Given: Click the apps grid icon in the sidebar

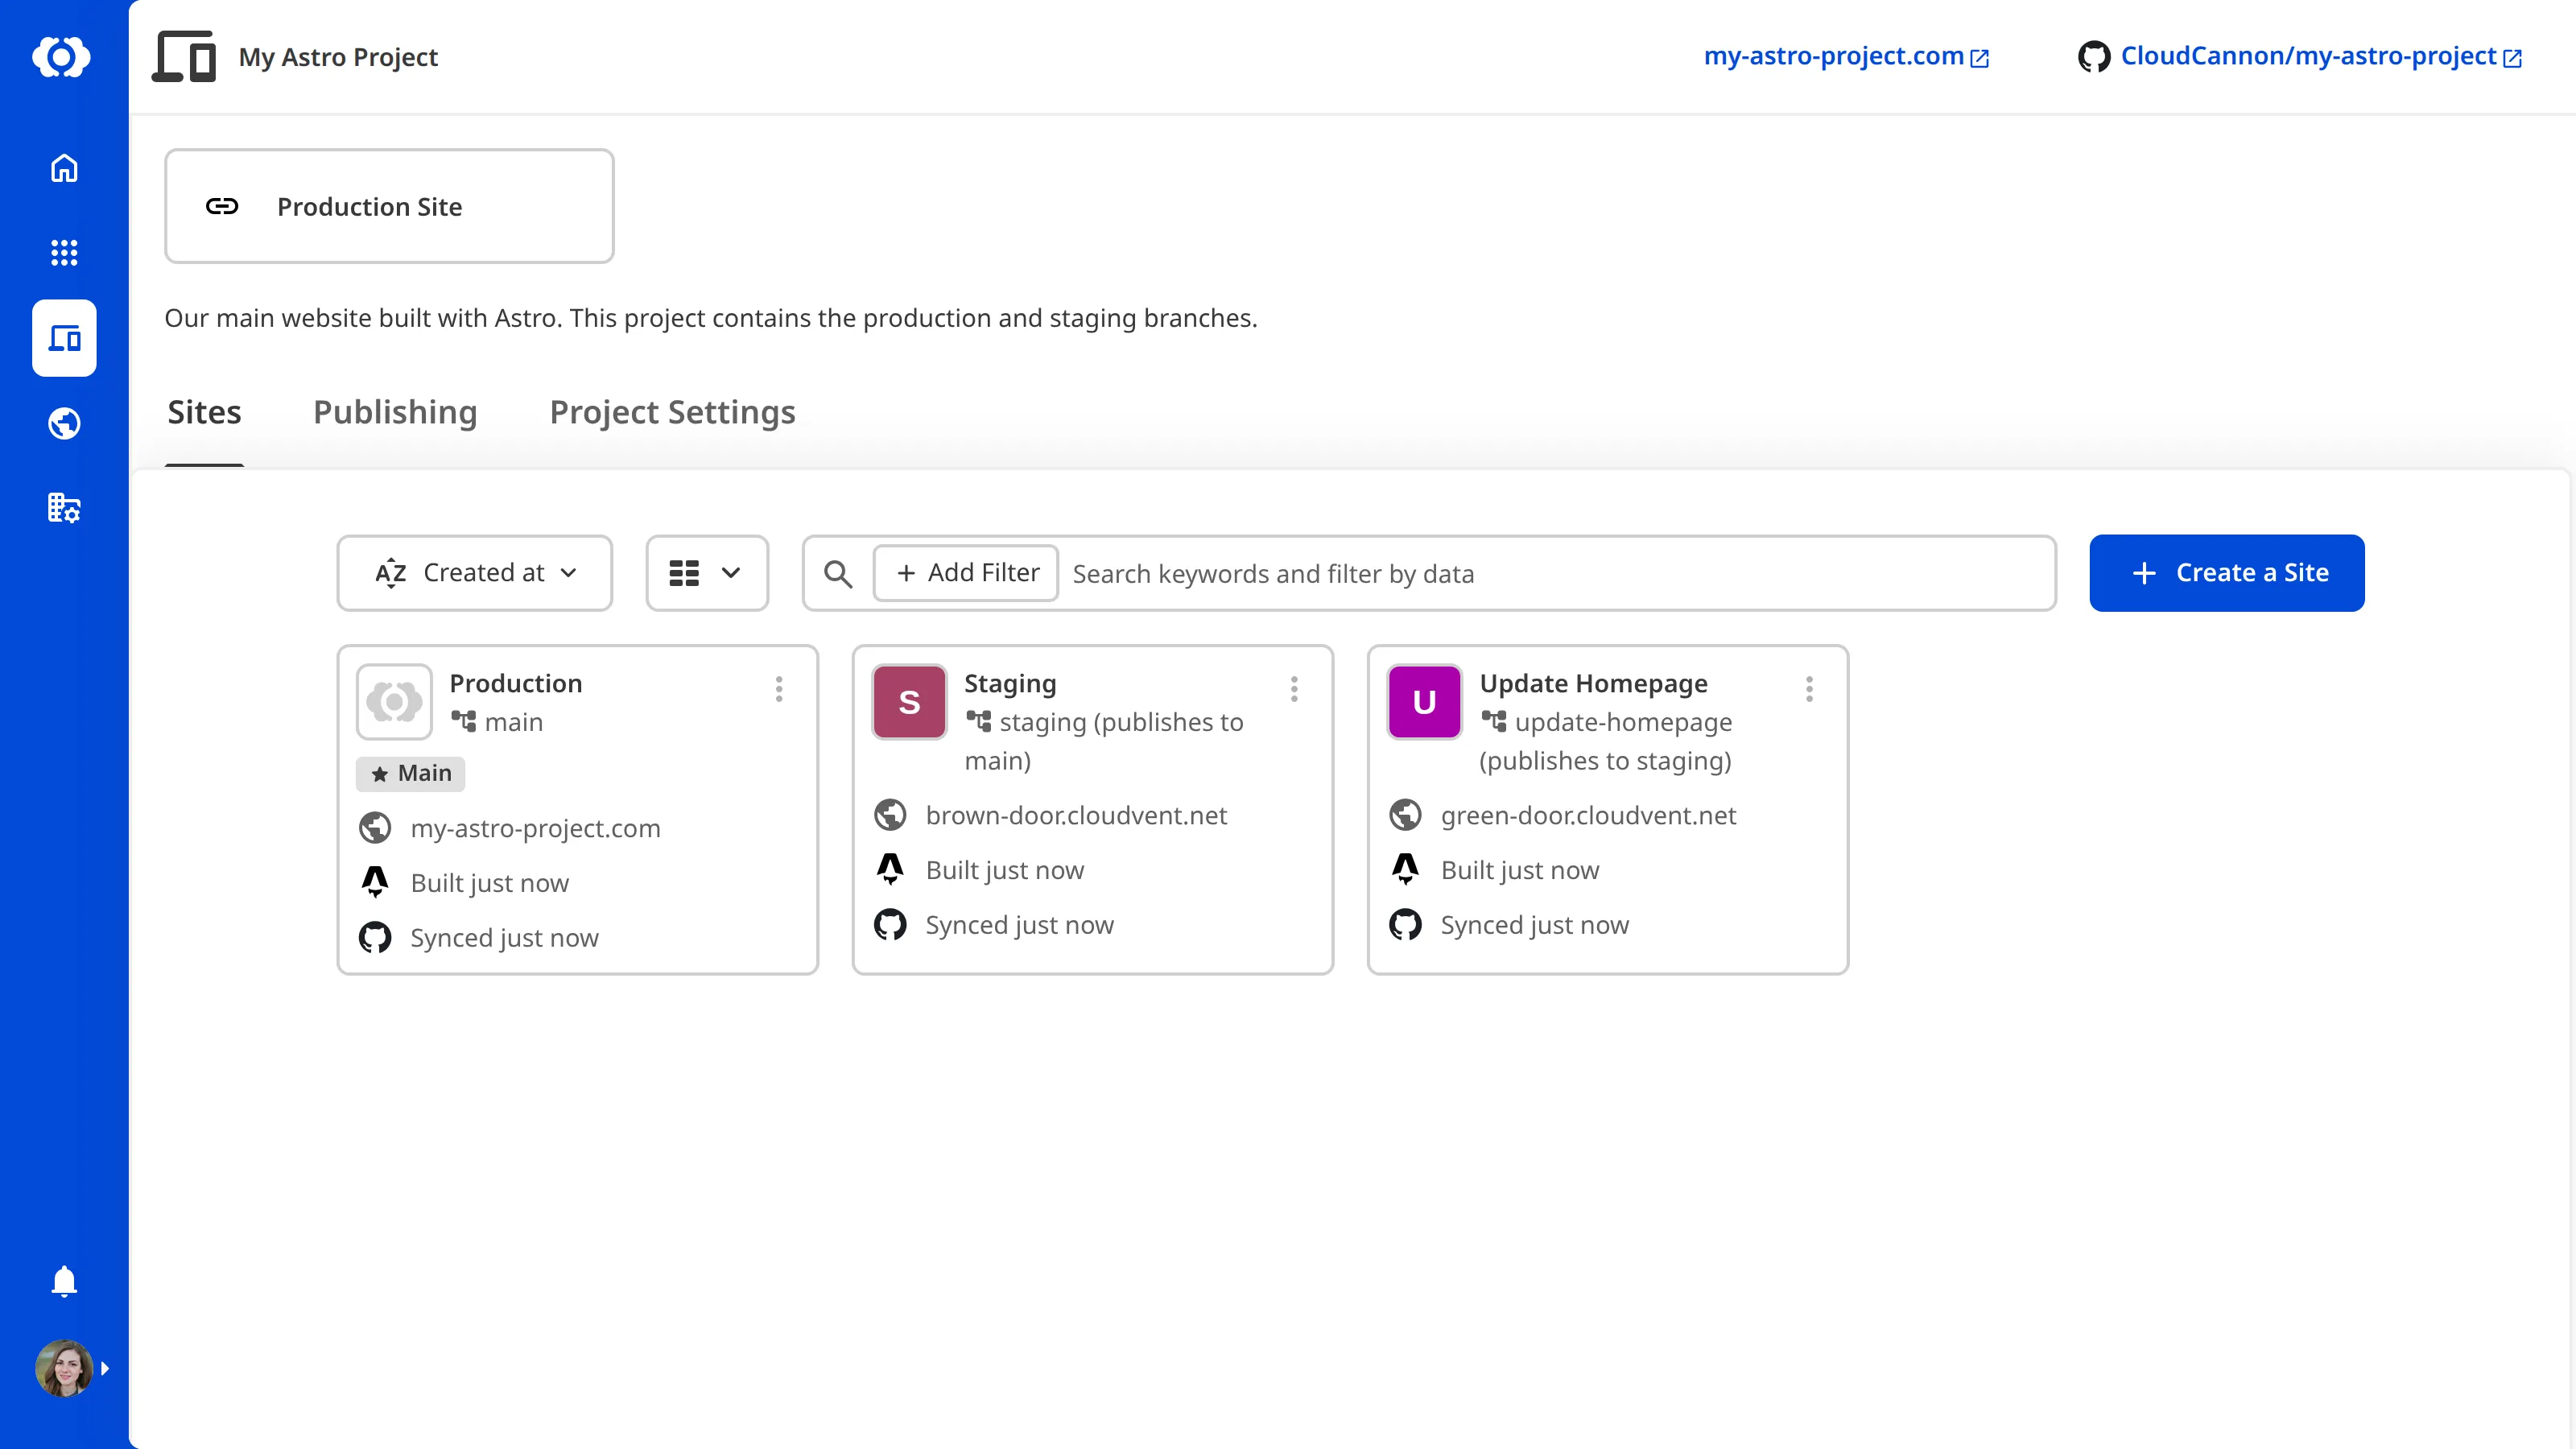Looking at the screenshot, I should click(63, 253).
